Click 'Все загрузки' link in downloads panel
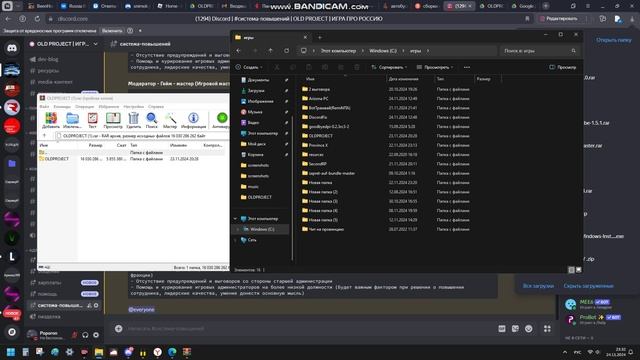This screenshot has height=360, width=640. click(x=538, y=286)
